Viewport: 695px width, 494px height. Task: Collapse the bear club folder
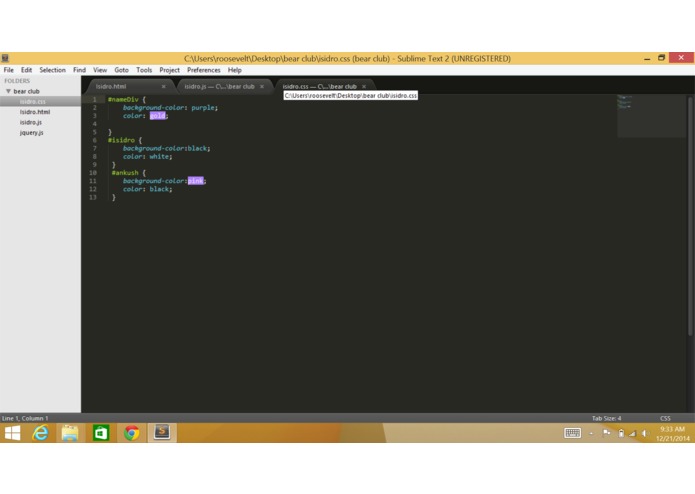coord(8,91)
